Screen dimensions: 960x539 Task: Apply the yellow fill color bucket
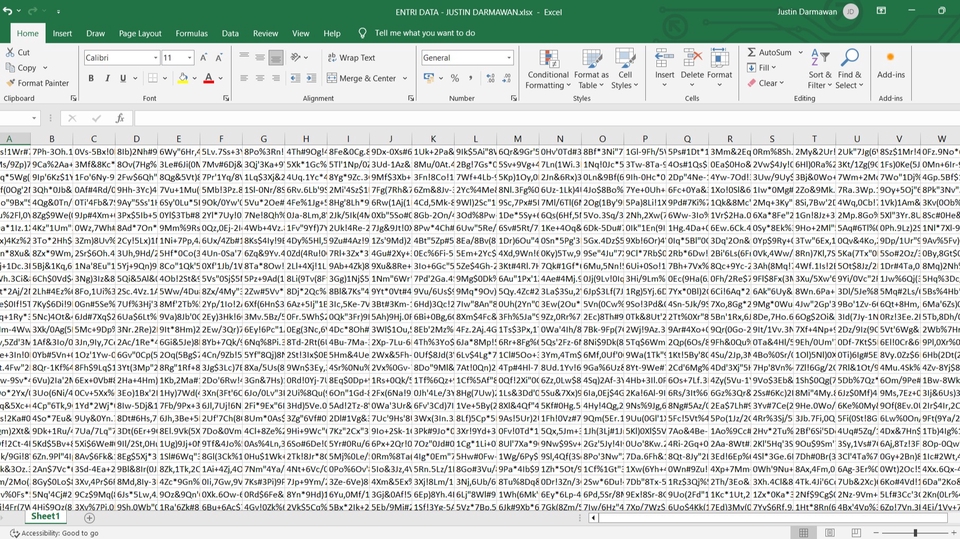182,78
